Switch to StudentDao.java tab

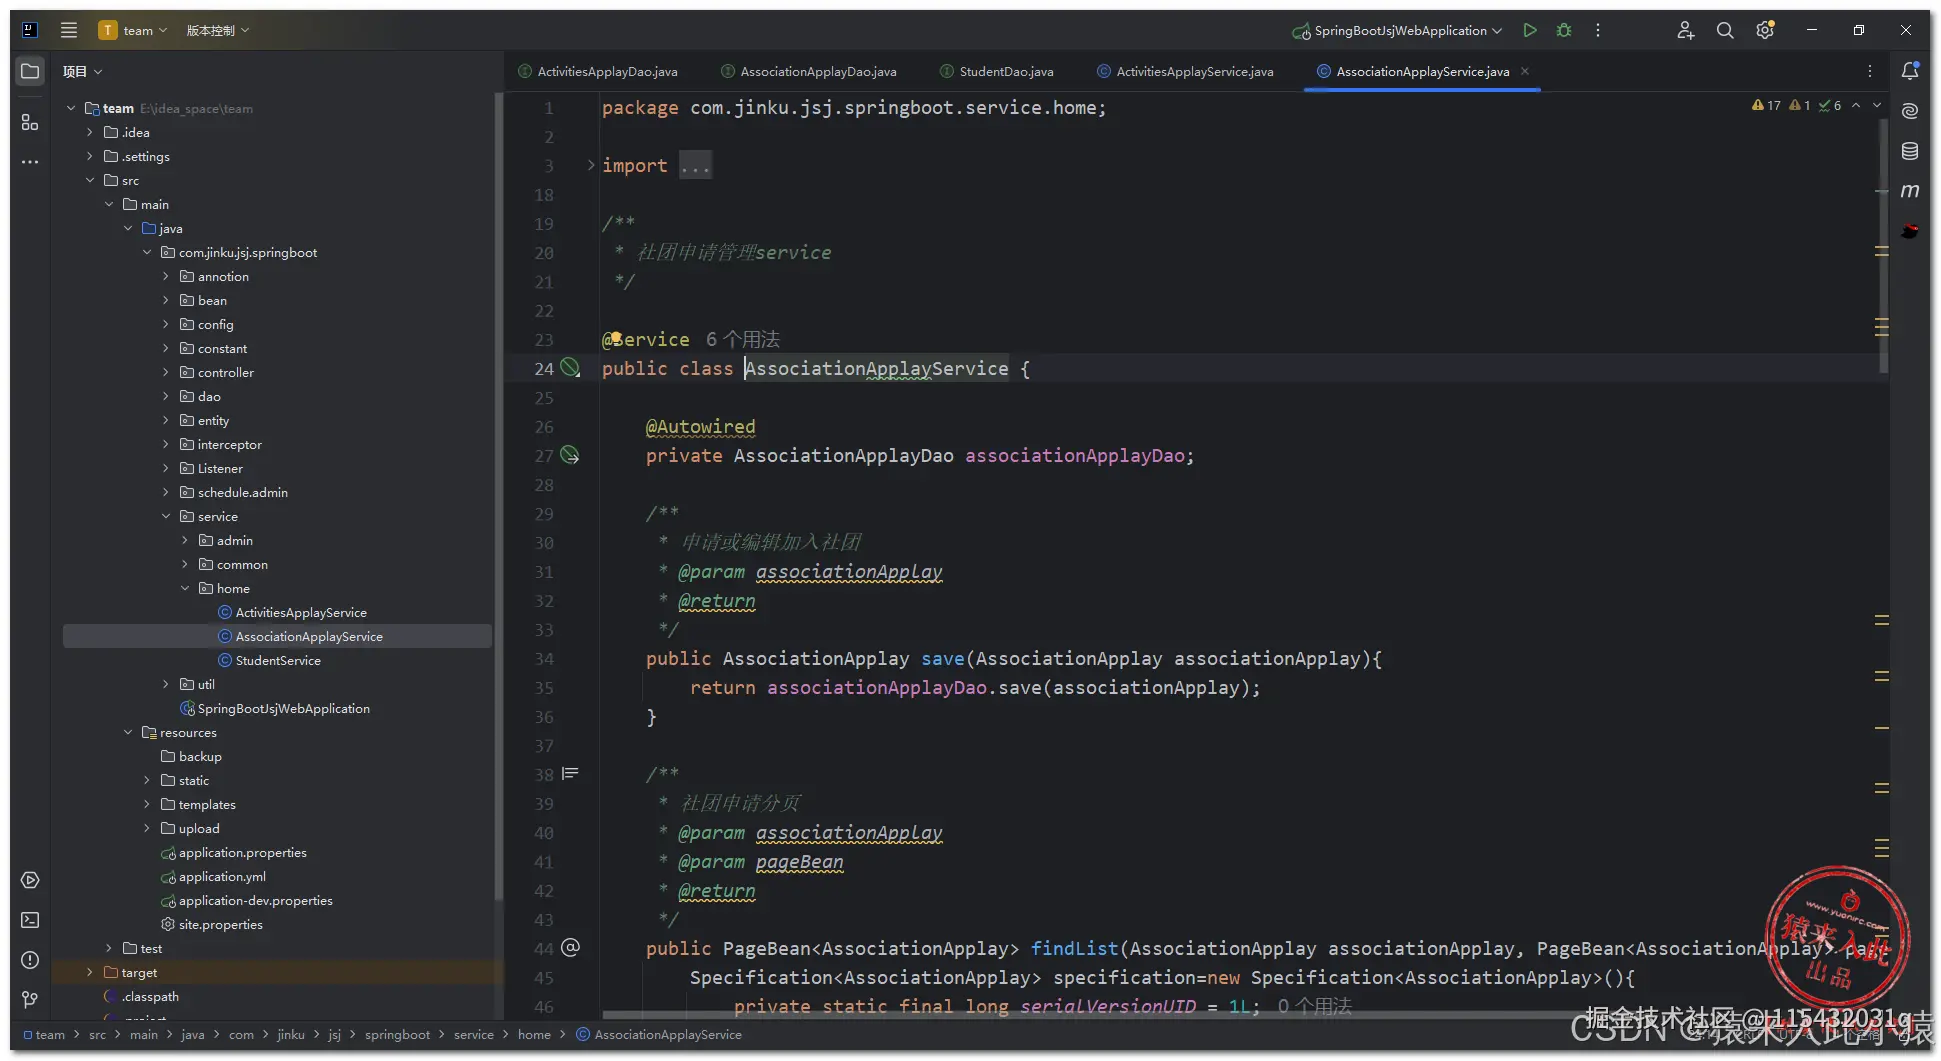(x=996, y=71)
